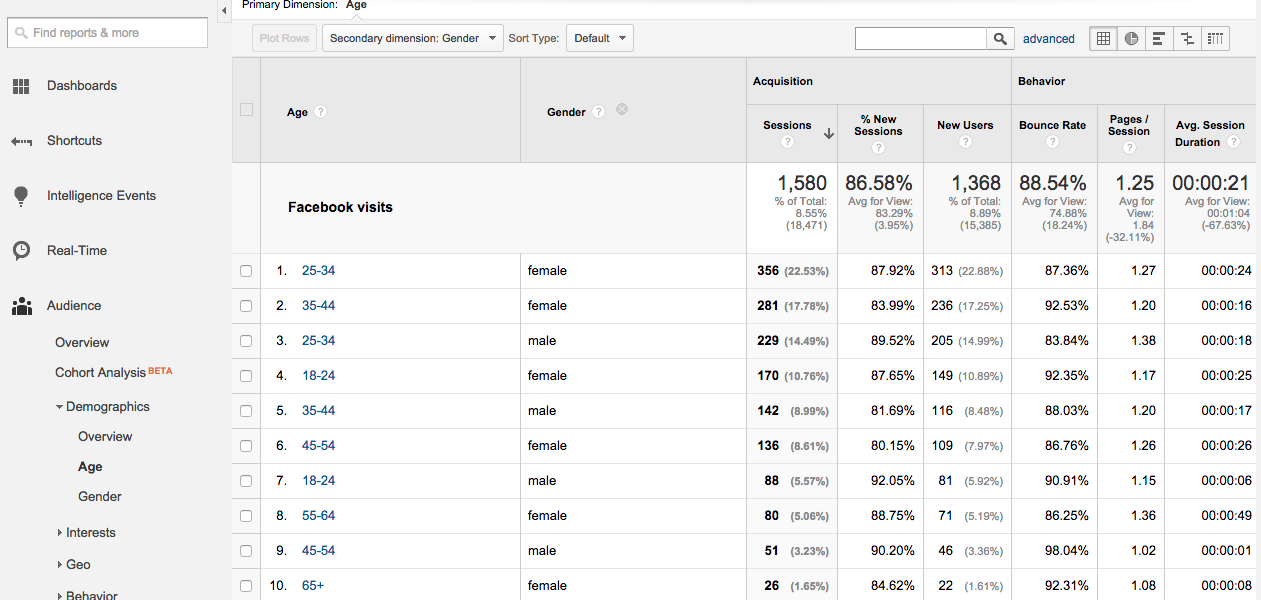Screen dimensions: 1261x600
Task: Open help tooltip for Bounce Rate
Action: tap(1052, 142)
